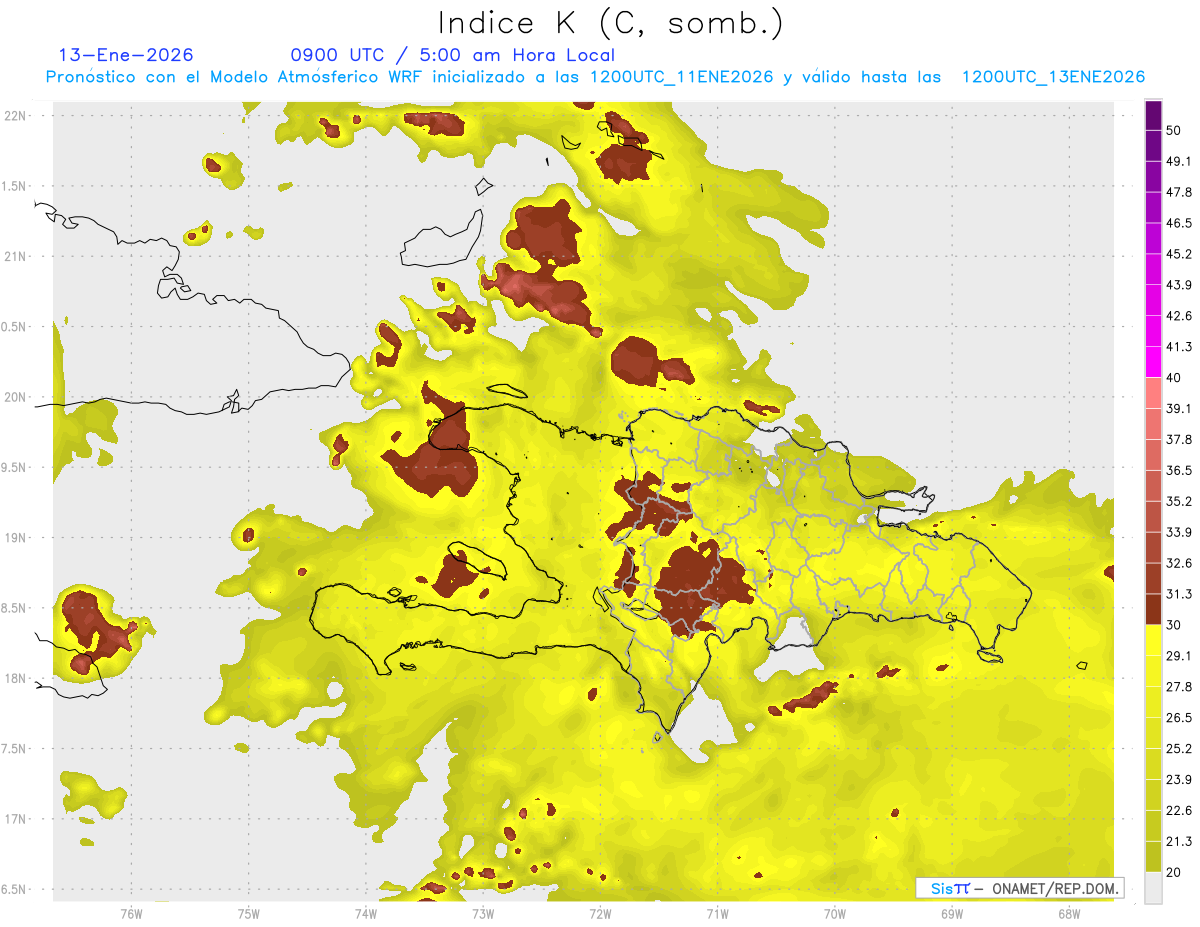The height and width of the screenshot is (927, 1200).
Task: Select the date text "13-Ene-2026"
Action: pyautogui.click(x=126, y=55)
